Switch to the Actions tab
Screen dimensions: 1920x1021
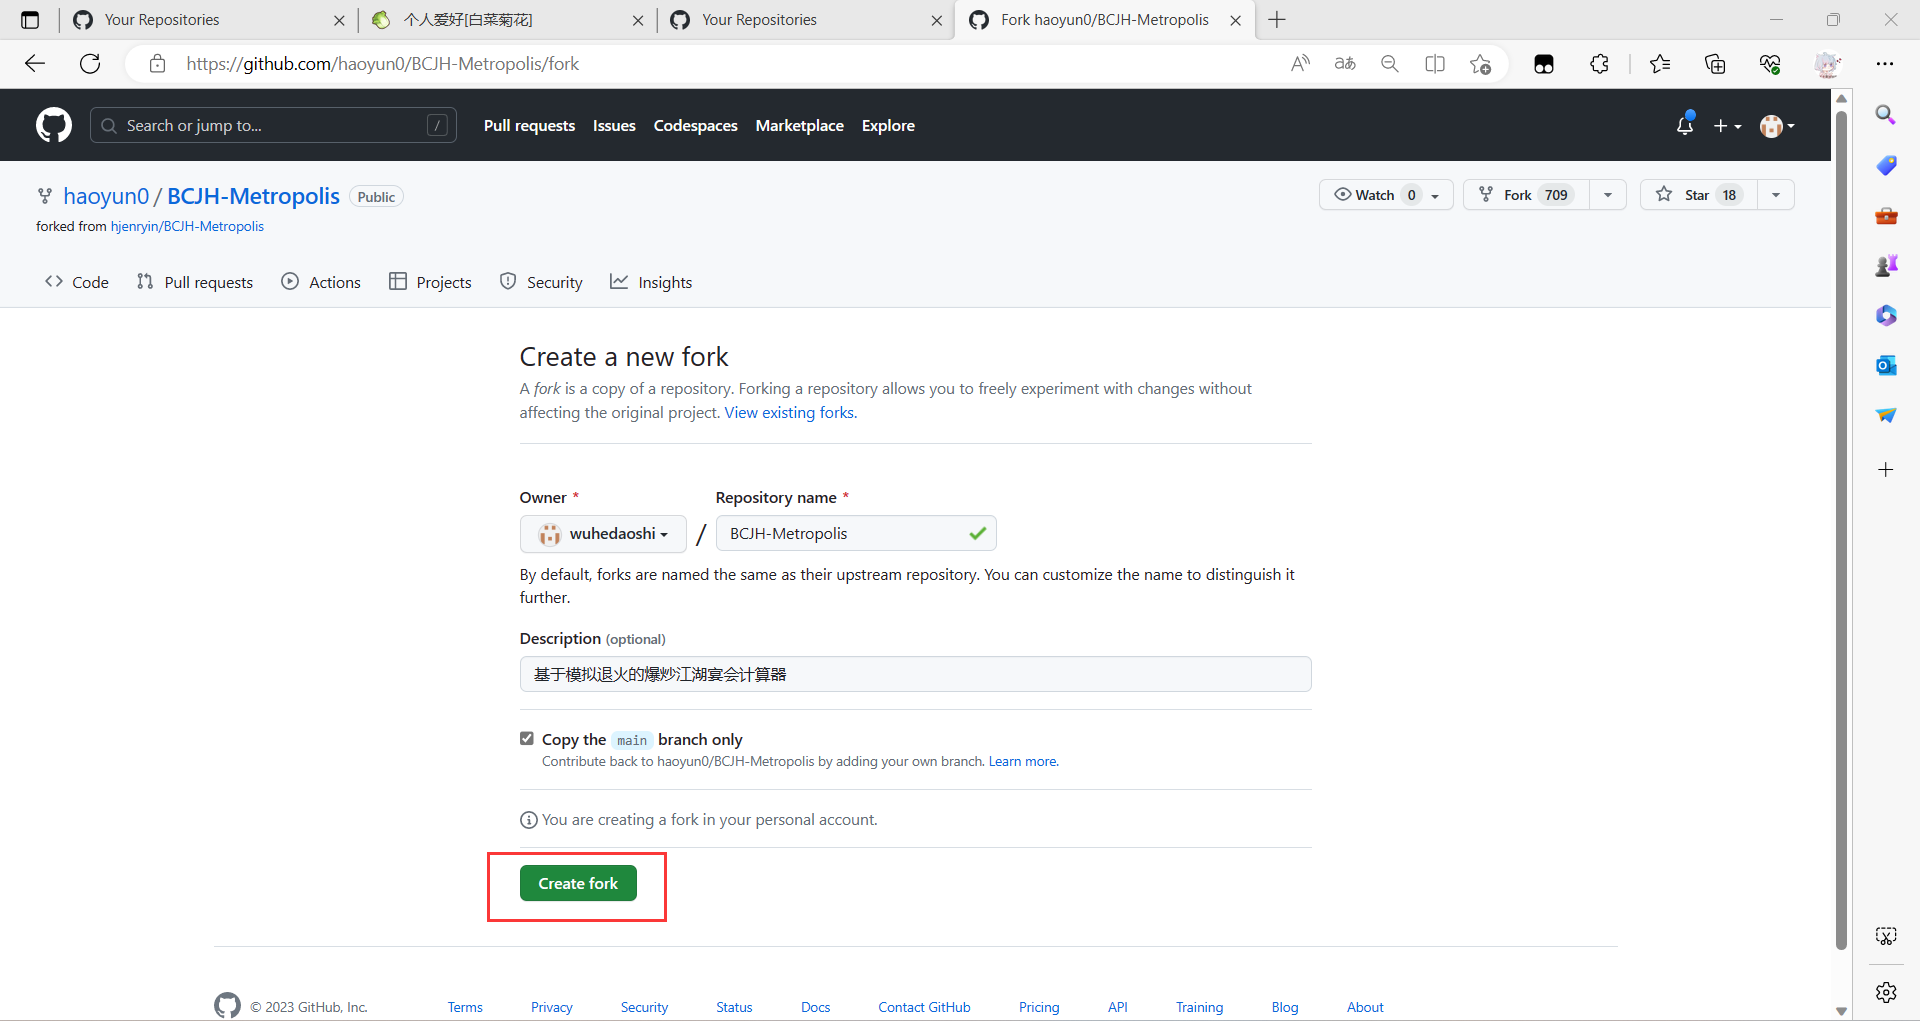[x=321, y=282]
